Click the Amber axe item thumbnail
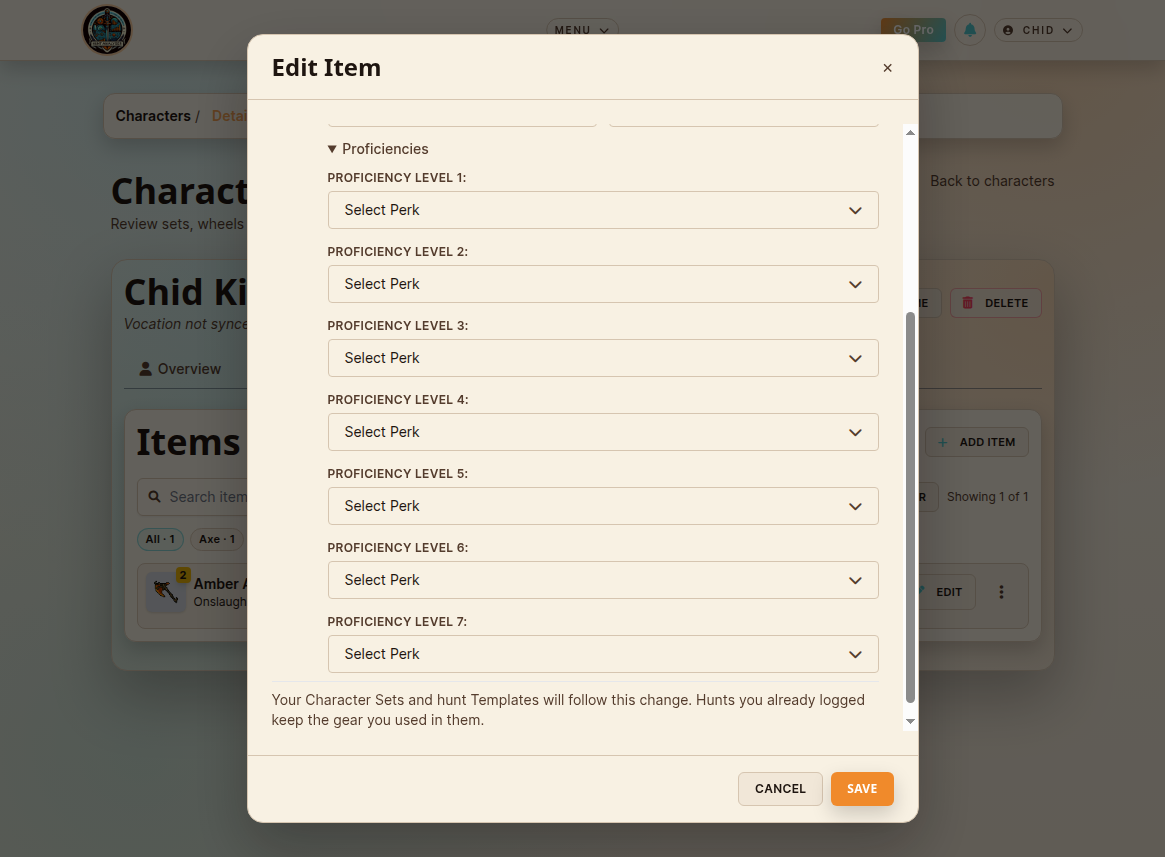Screen dimensions: 1165x857 tap(166, 592)
